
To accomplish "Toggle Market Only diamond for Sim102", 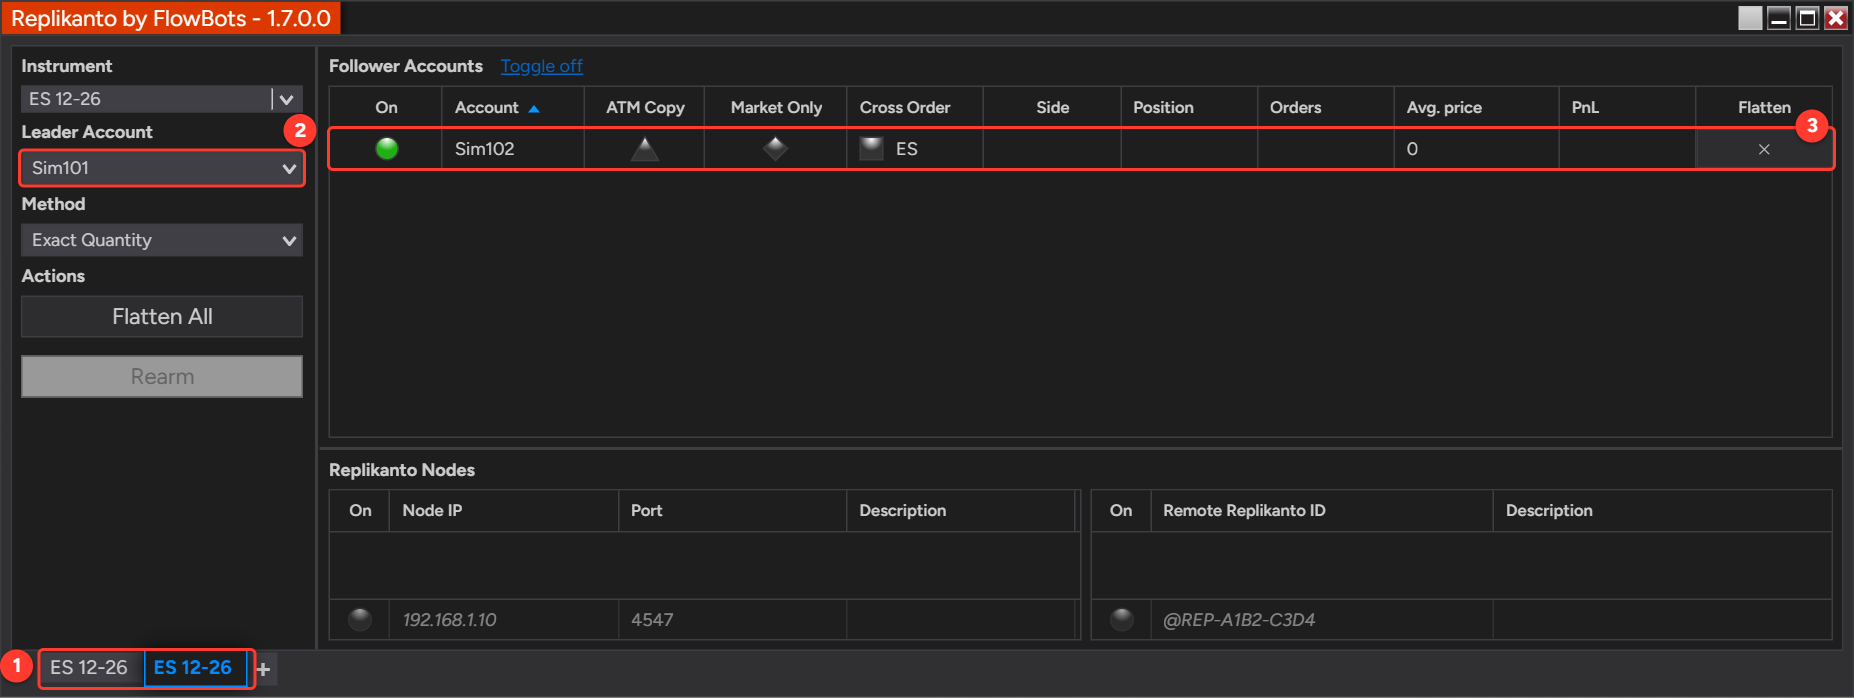I will 775,149.
